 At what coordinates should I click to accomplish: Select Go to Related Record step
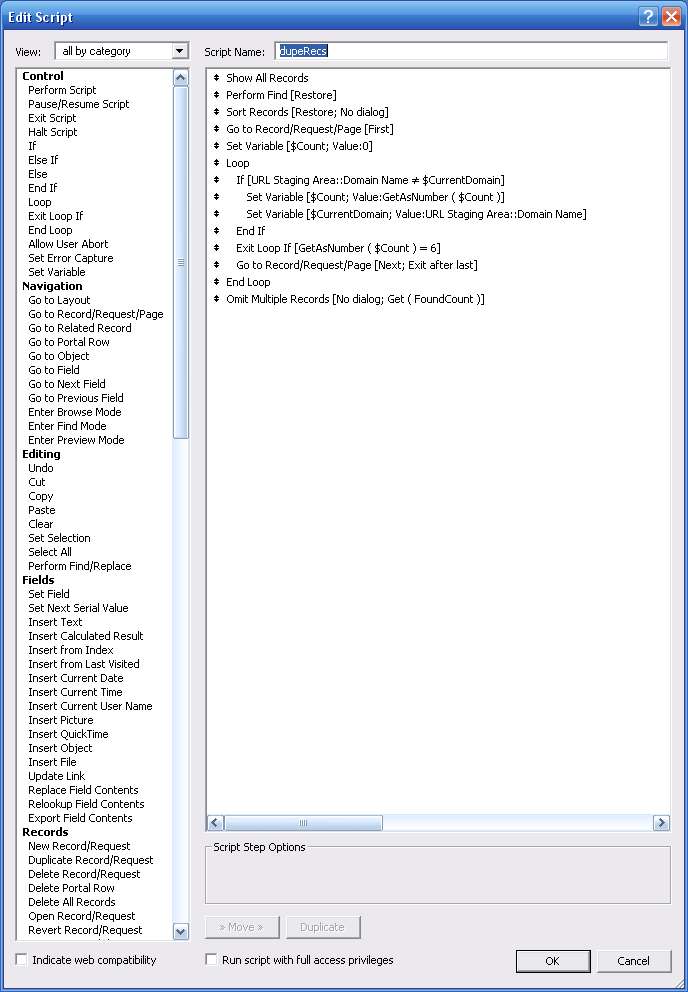pyautogui.click(x=80, y=328)
